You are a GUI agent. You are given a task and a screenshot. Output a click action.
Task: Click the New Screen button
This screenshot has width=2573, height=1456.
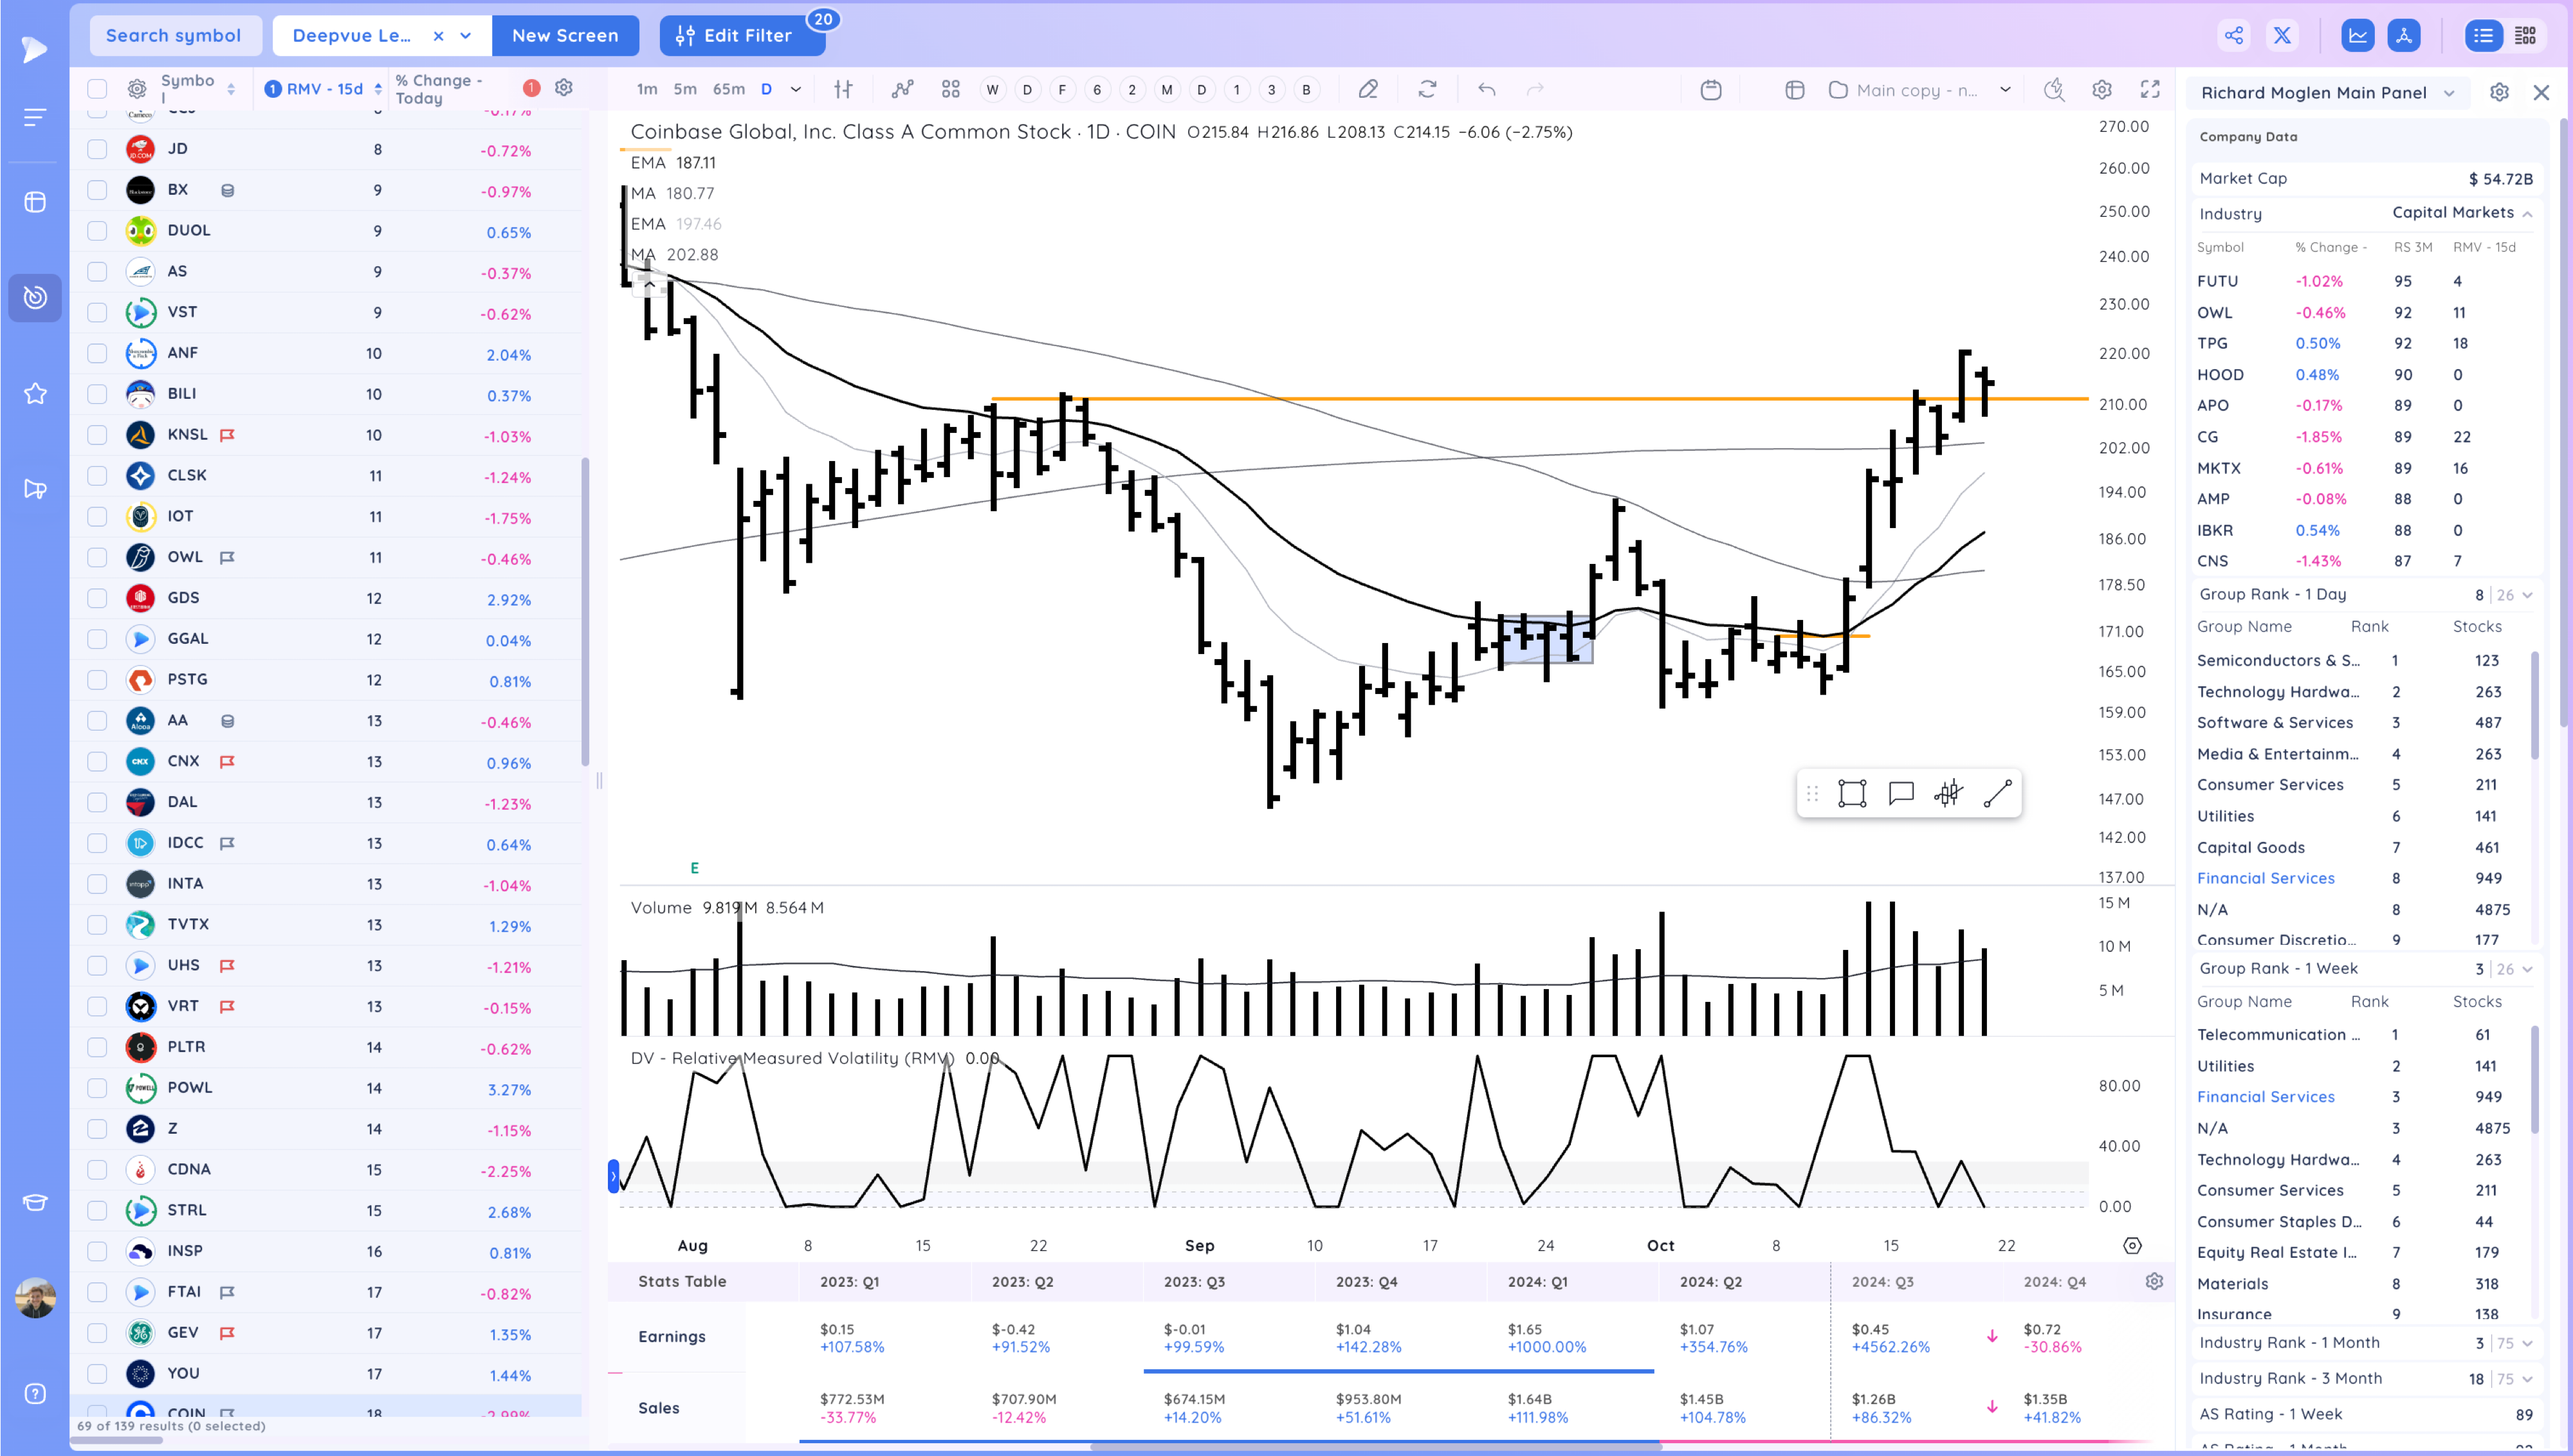click(x=565, y=36)
